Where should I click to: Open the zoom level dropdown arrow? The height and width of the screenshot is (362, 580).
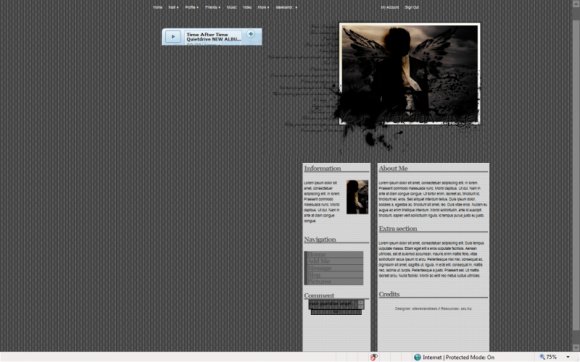[x=568, y=357]
